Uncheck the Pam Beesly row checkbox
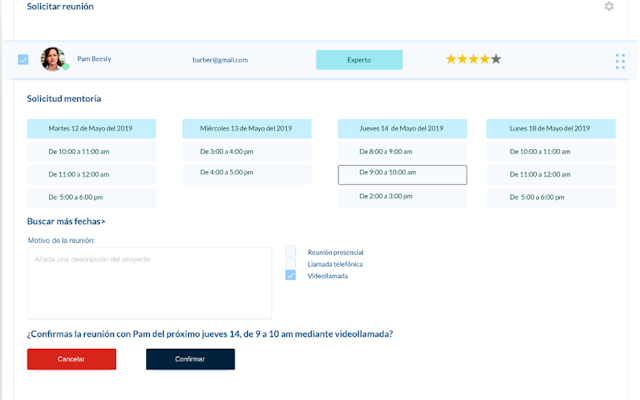 click(x=23, y=60)
